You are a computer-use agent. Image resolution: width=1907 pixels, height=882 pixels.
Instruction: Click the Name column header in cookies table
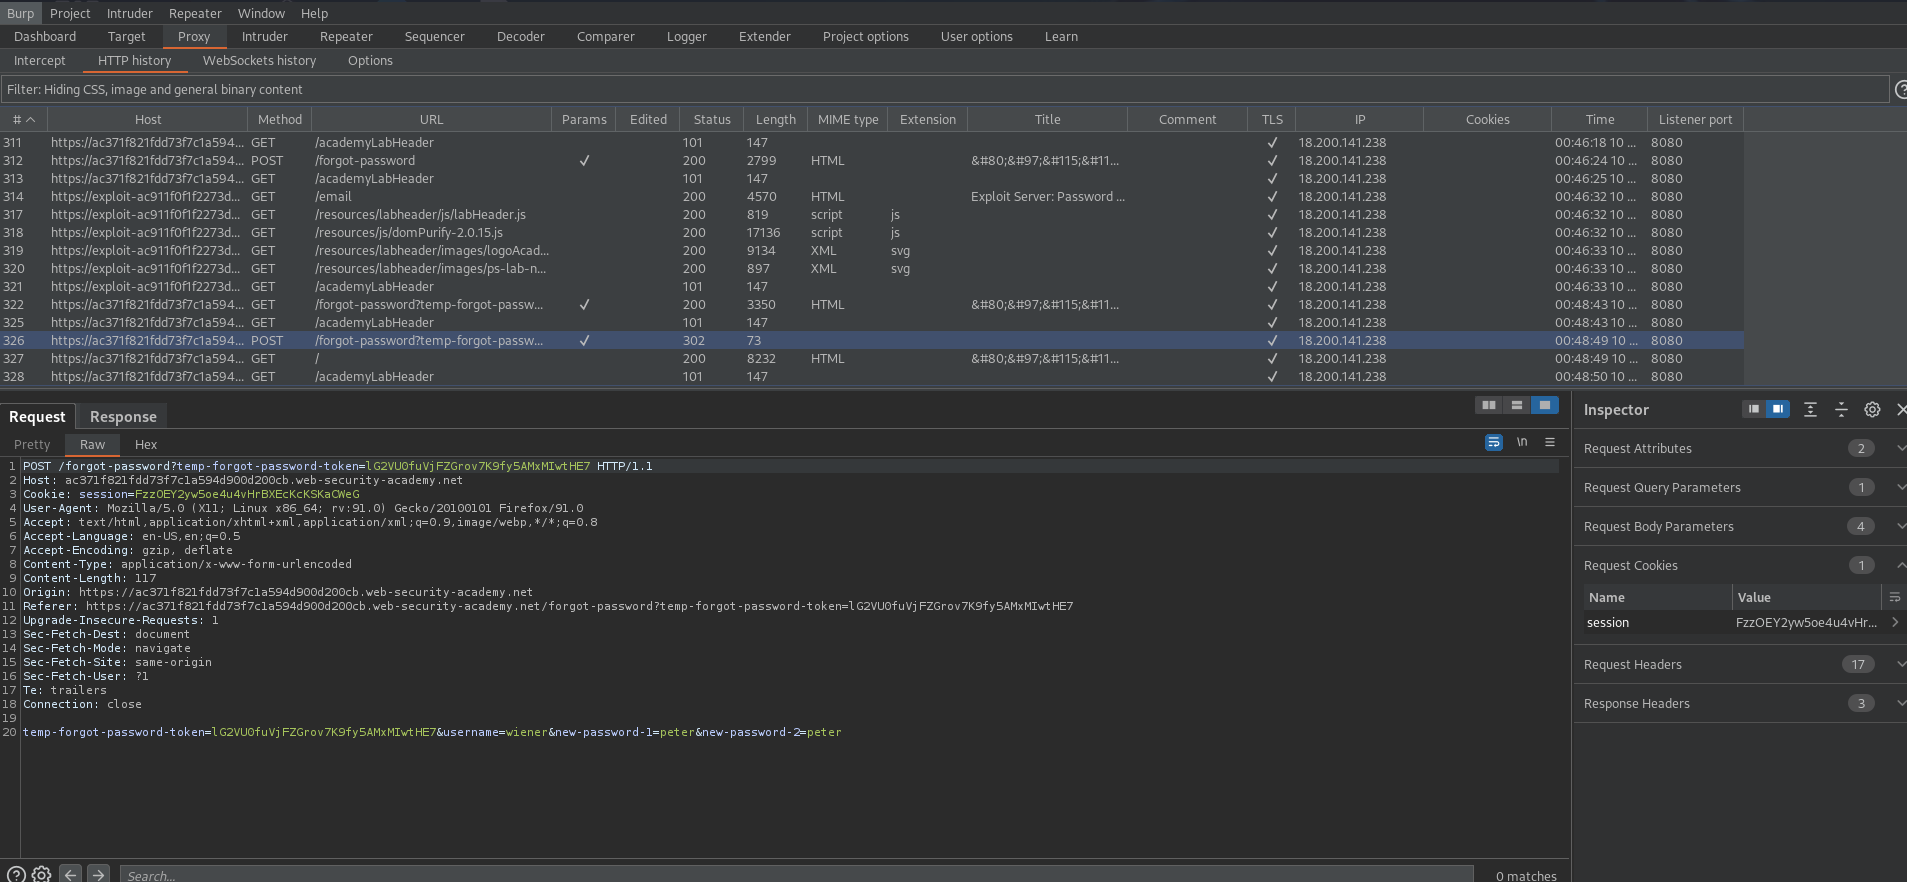(x=1657, y=597)
